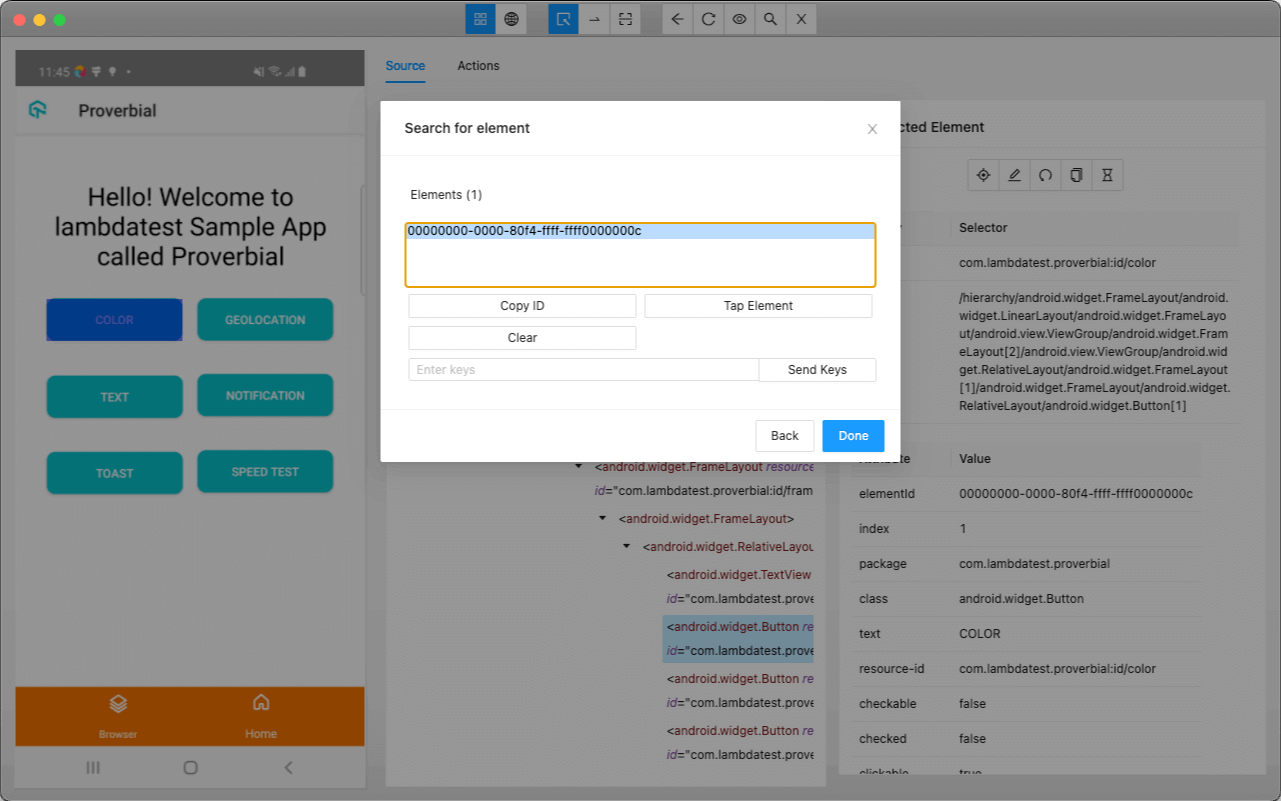This screenshot has height=801, width=1281.
Task: Tap the NOTIFICATION button on device screen
Action: 265,396
